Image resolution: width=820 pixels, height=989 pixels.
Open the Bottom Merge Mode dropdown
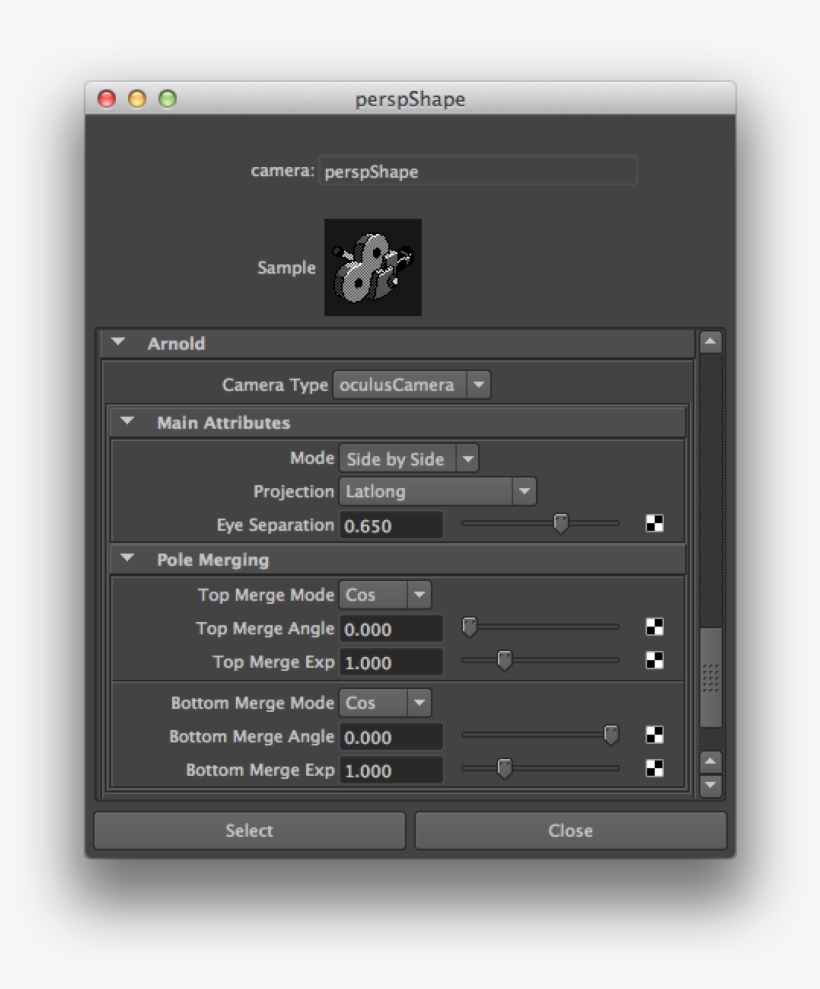(x=418, y=703)
